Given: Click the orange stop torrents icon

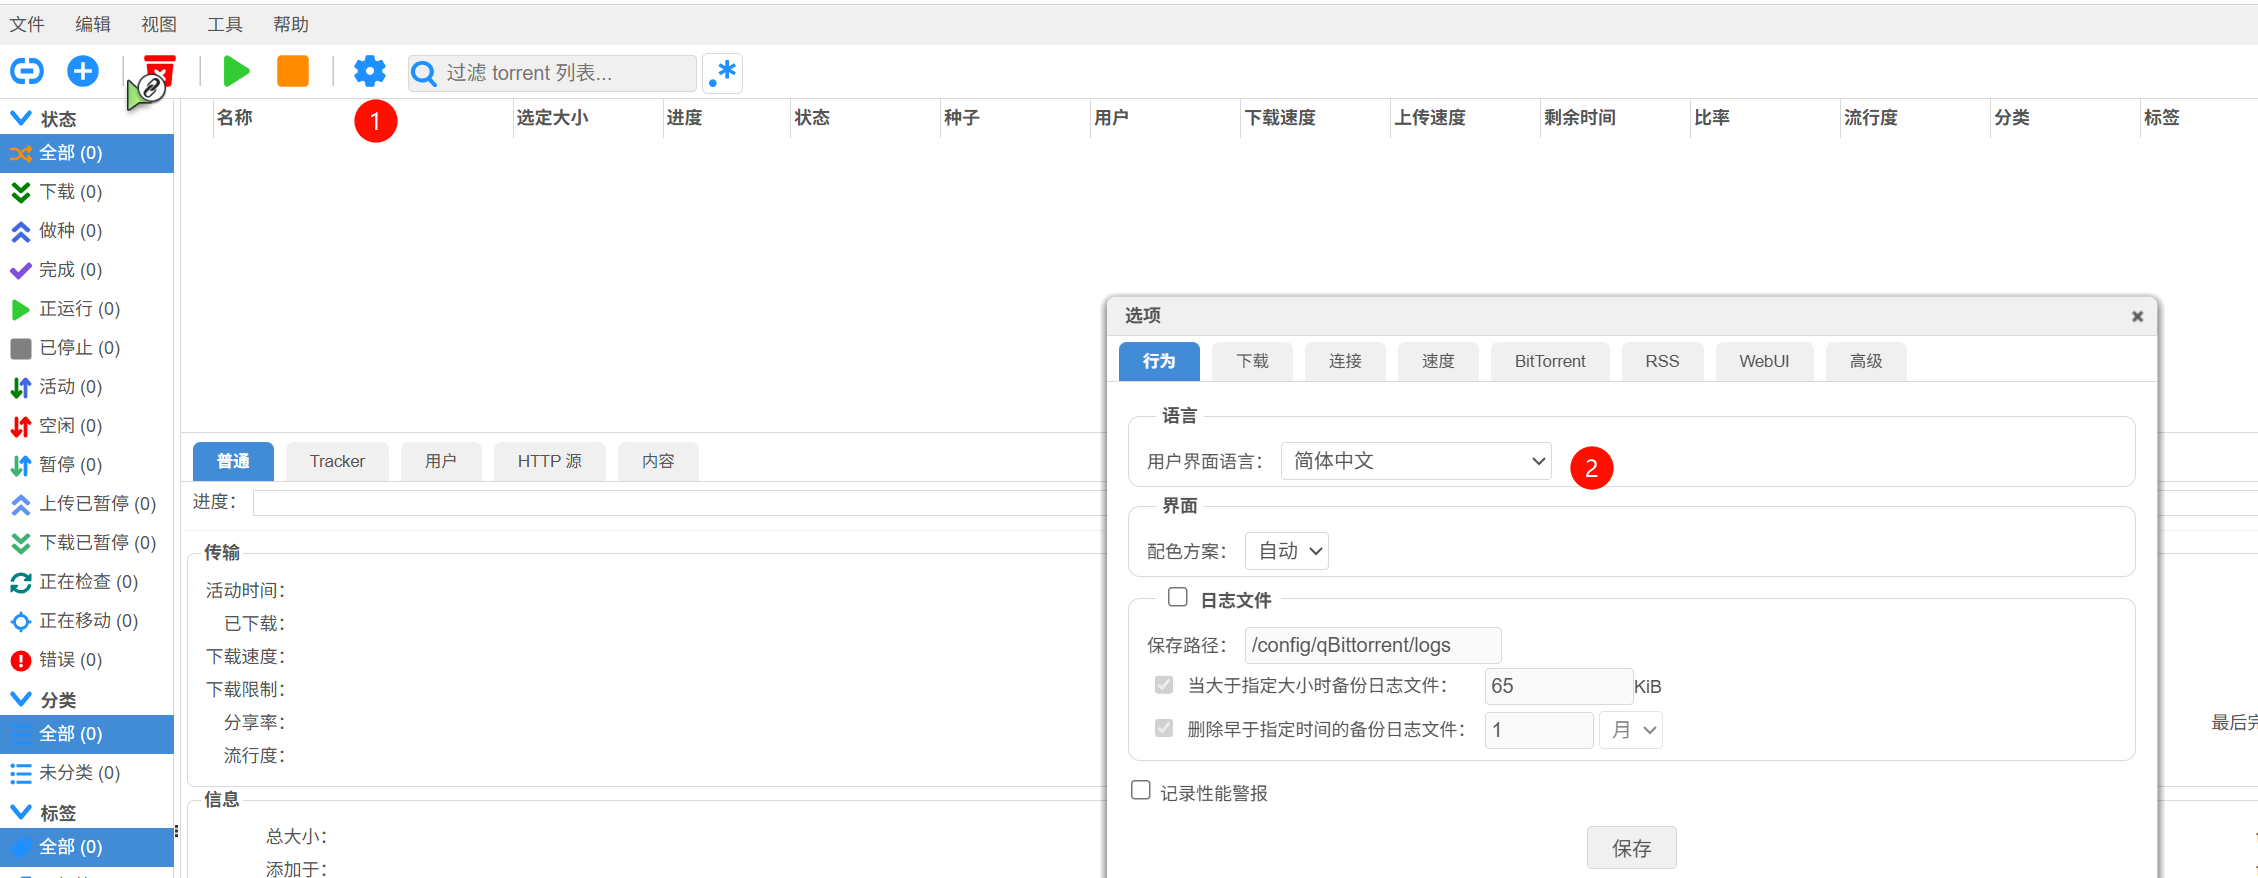Looking at the screenshot, I should tap(293, 71).
